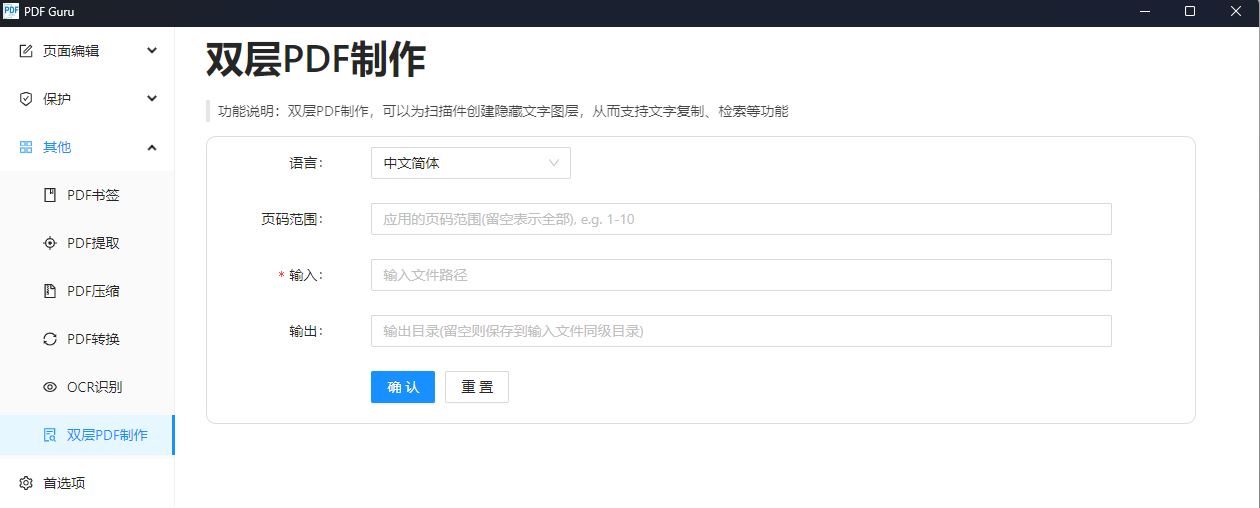Click the shield icon beside 保护
1260x508 pixels.
coord(26,99)
